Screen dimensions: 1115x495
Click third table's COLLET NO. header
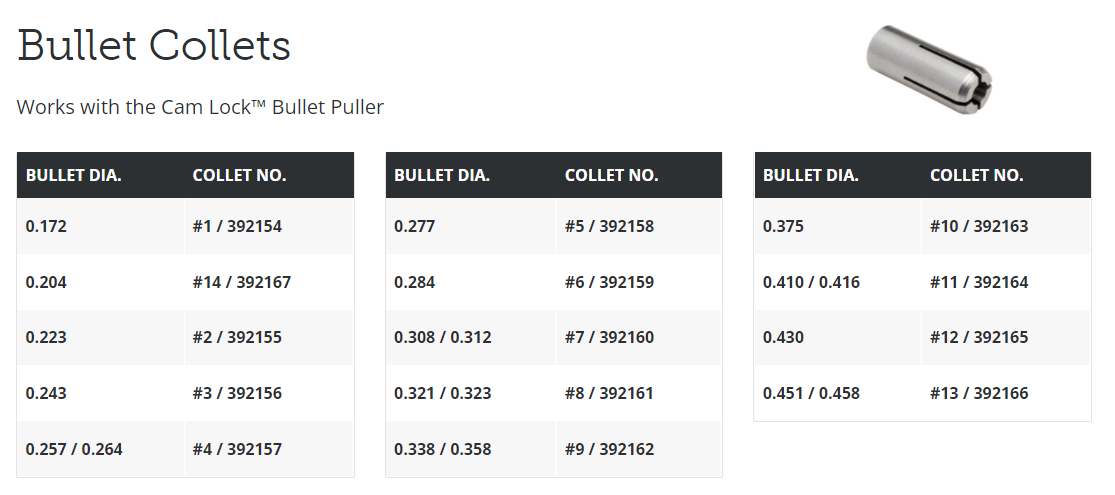[976, 176]
